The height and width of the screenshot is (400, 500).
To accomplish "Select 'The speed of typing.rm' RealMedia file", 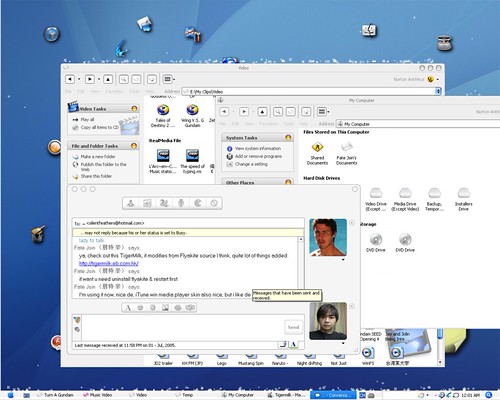I will [x=192, y=161].
